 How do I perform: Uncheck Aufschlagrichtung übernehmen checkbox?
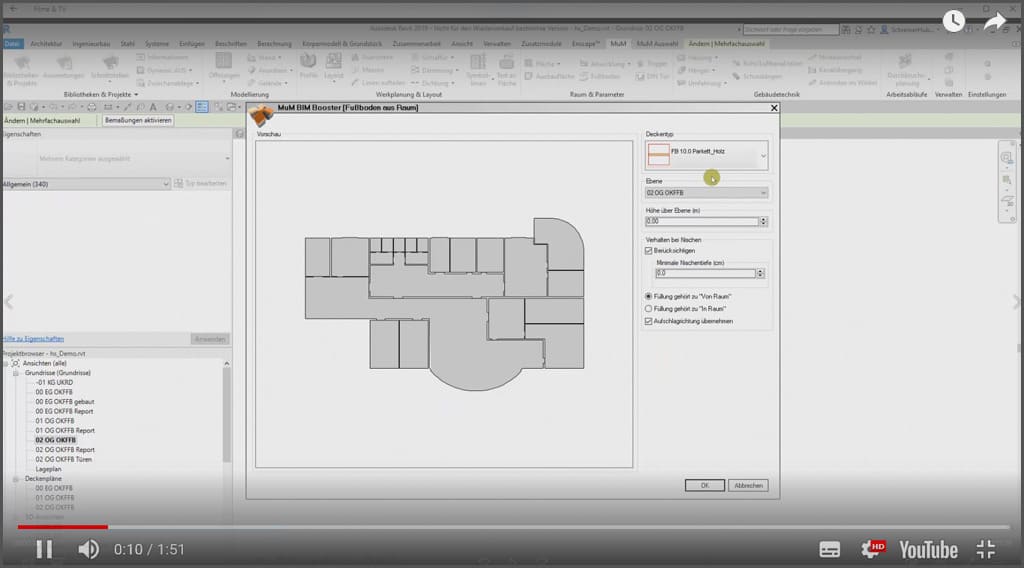(650, 321)
